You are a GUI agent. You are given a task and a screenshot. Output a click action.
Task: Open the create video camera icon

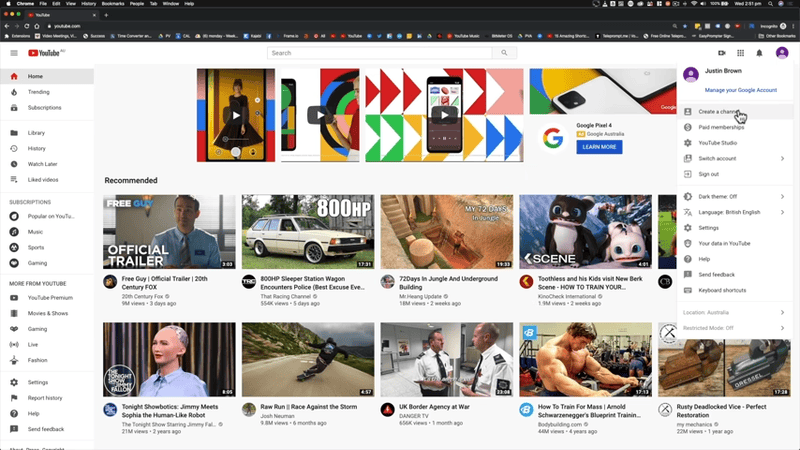721,53
